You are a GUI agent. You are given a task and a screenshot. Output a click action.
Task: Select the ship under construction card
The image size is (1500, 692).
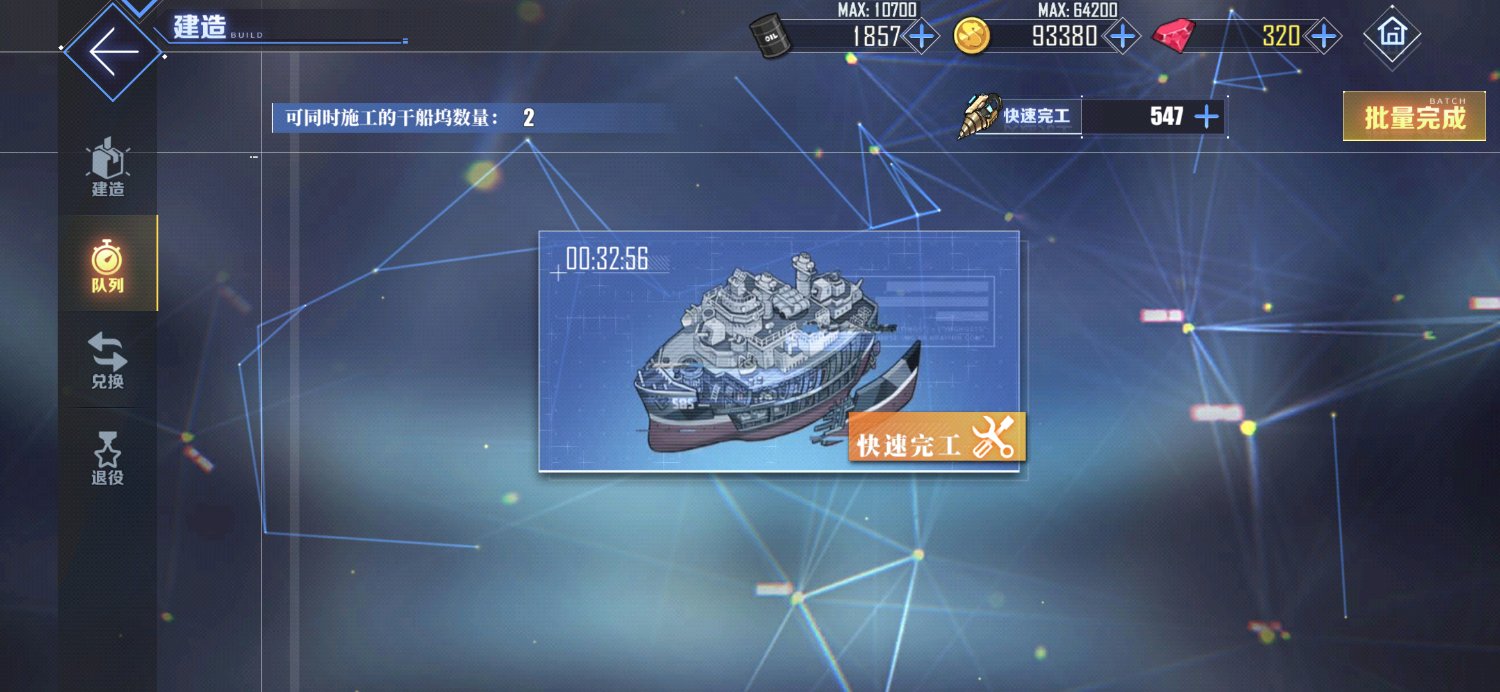(x=779, y=351)
